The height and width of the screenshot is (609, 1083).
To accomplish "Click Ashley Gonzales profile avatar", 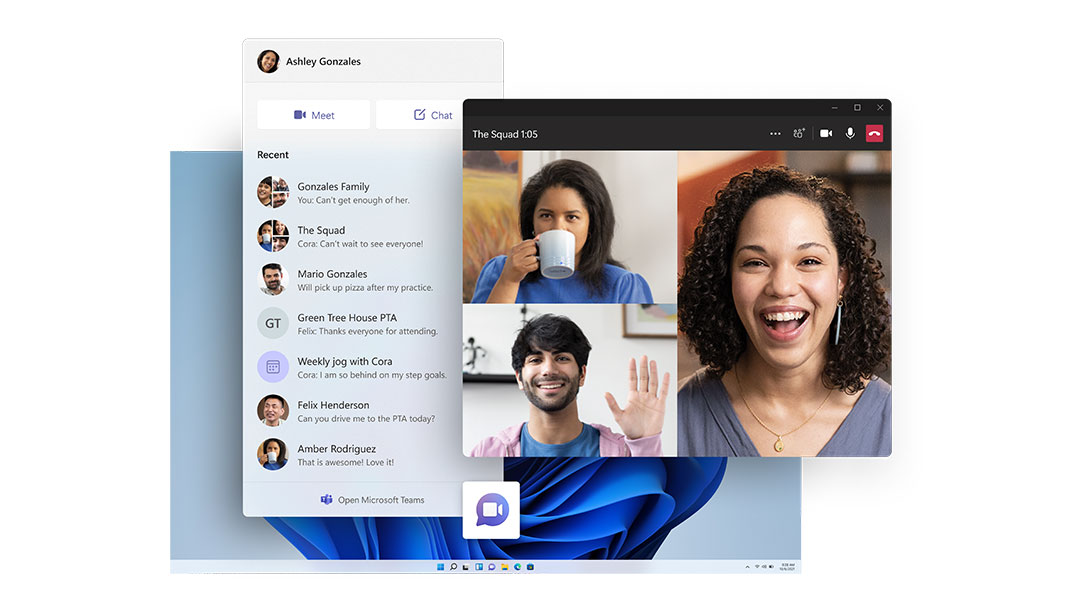I will tap(268, 62).
